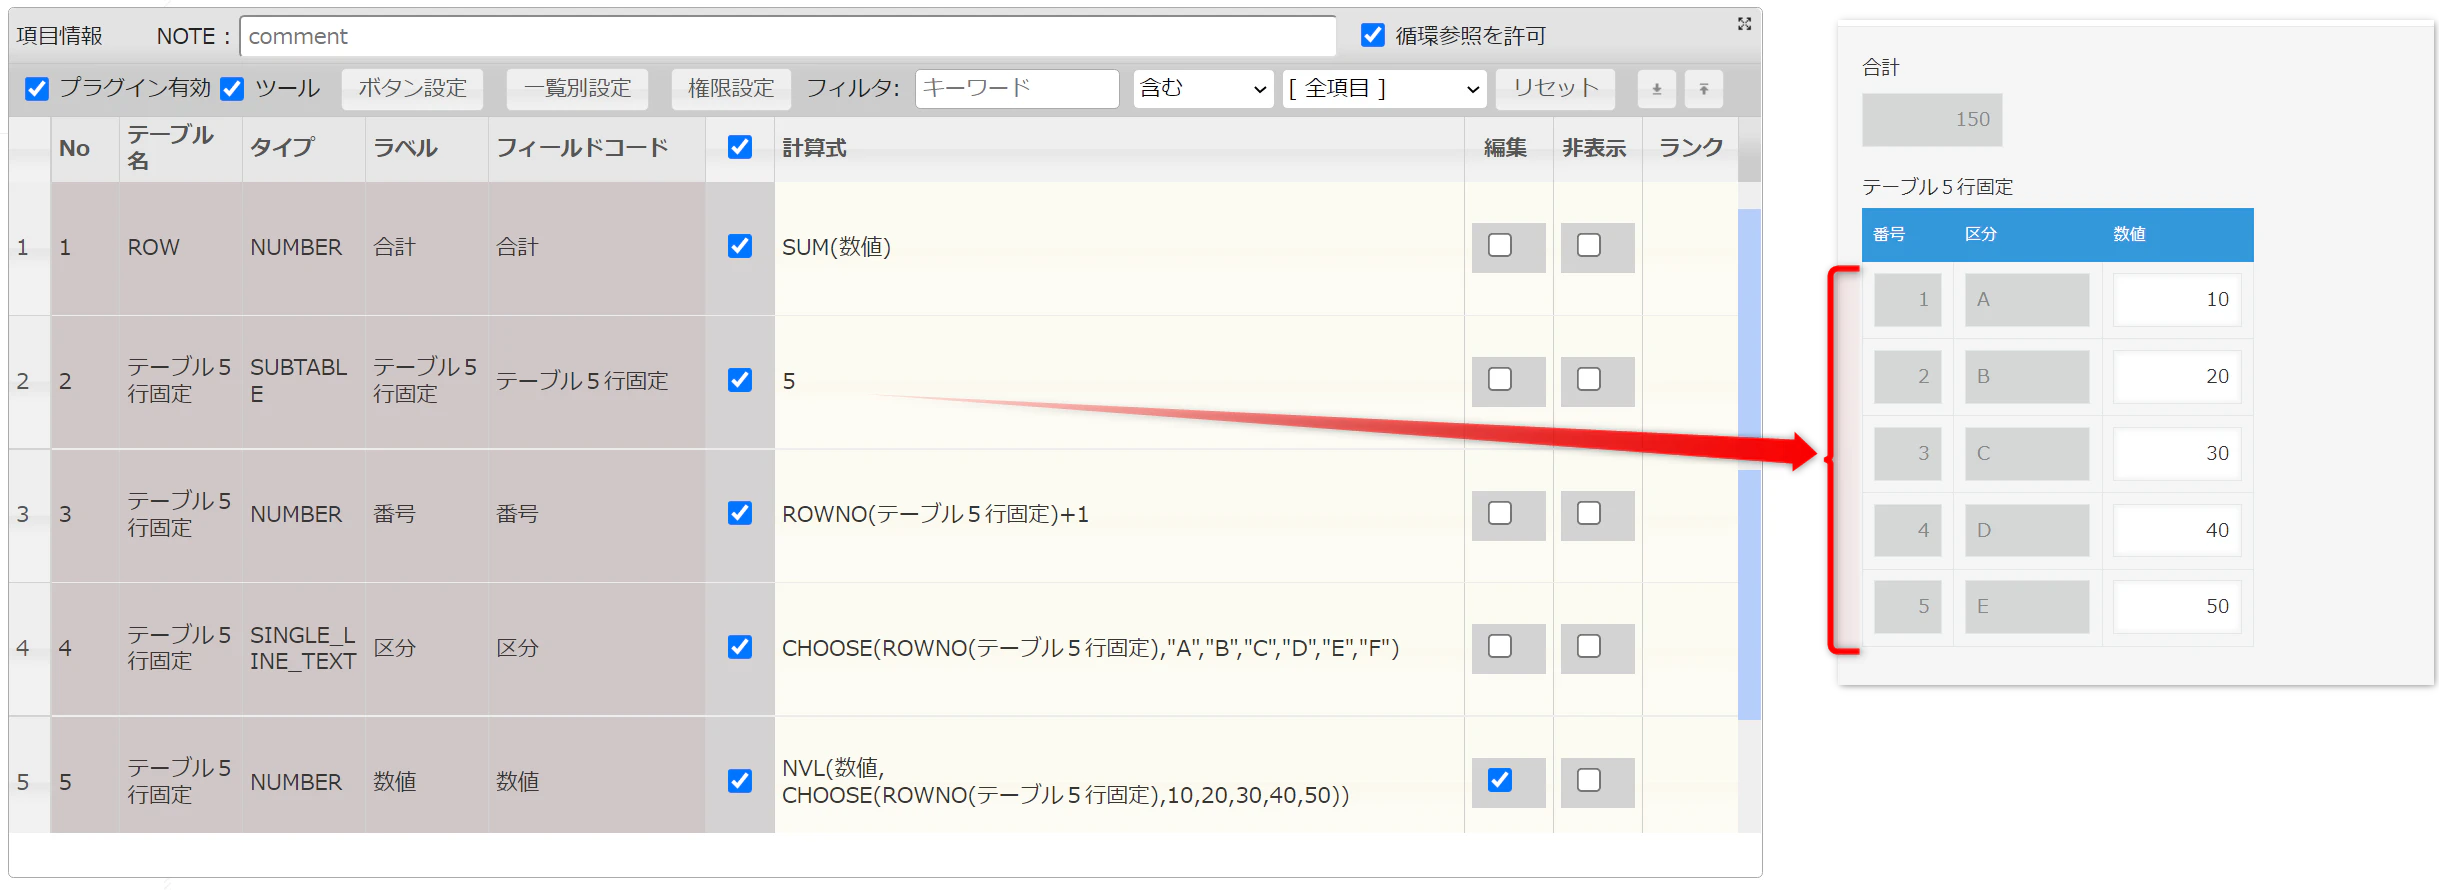Click the 権限設定 button
This screenshot has height=890, width=2439.
pyautogui.click(x=731, y=89)
